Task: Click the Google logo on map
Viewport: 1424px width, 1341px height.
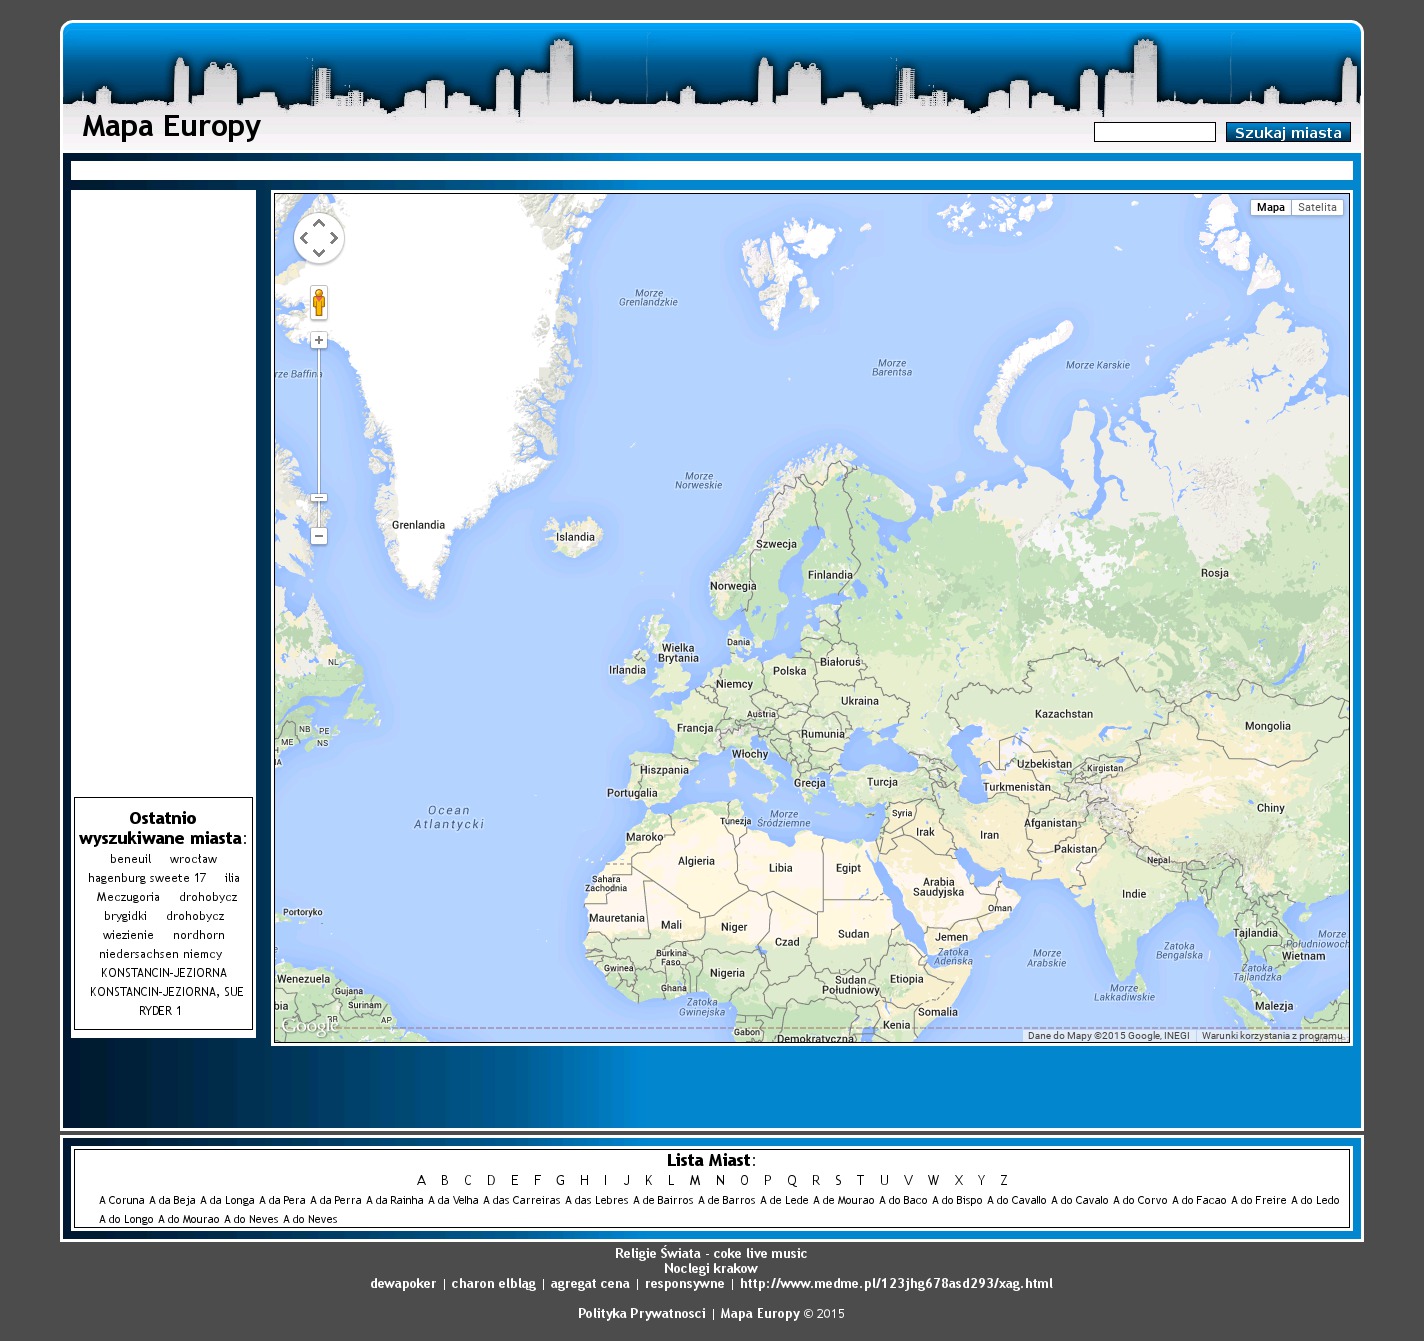Action: coord(309,1026)
